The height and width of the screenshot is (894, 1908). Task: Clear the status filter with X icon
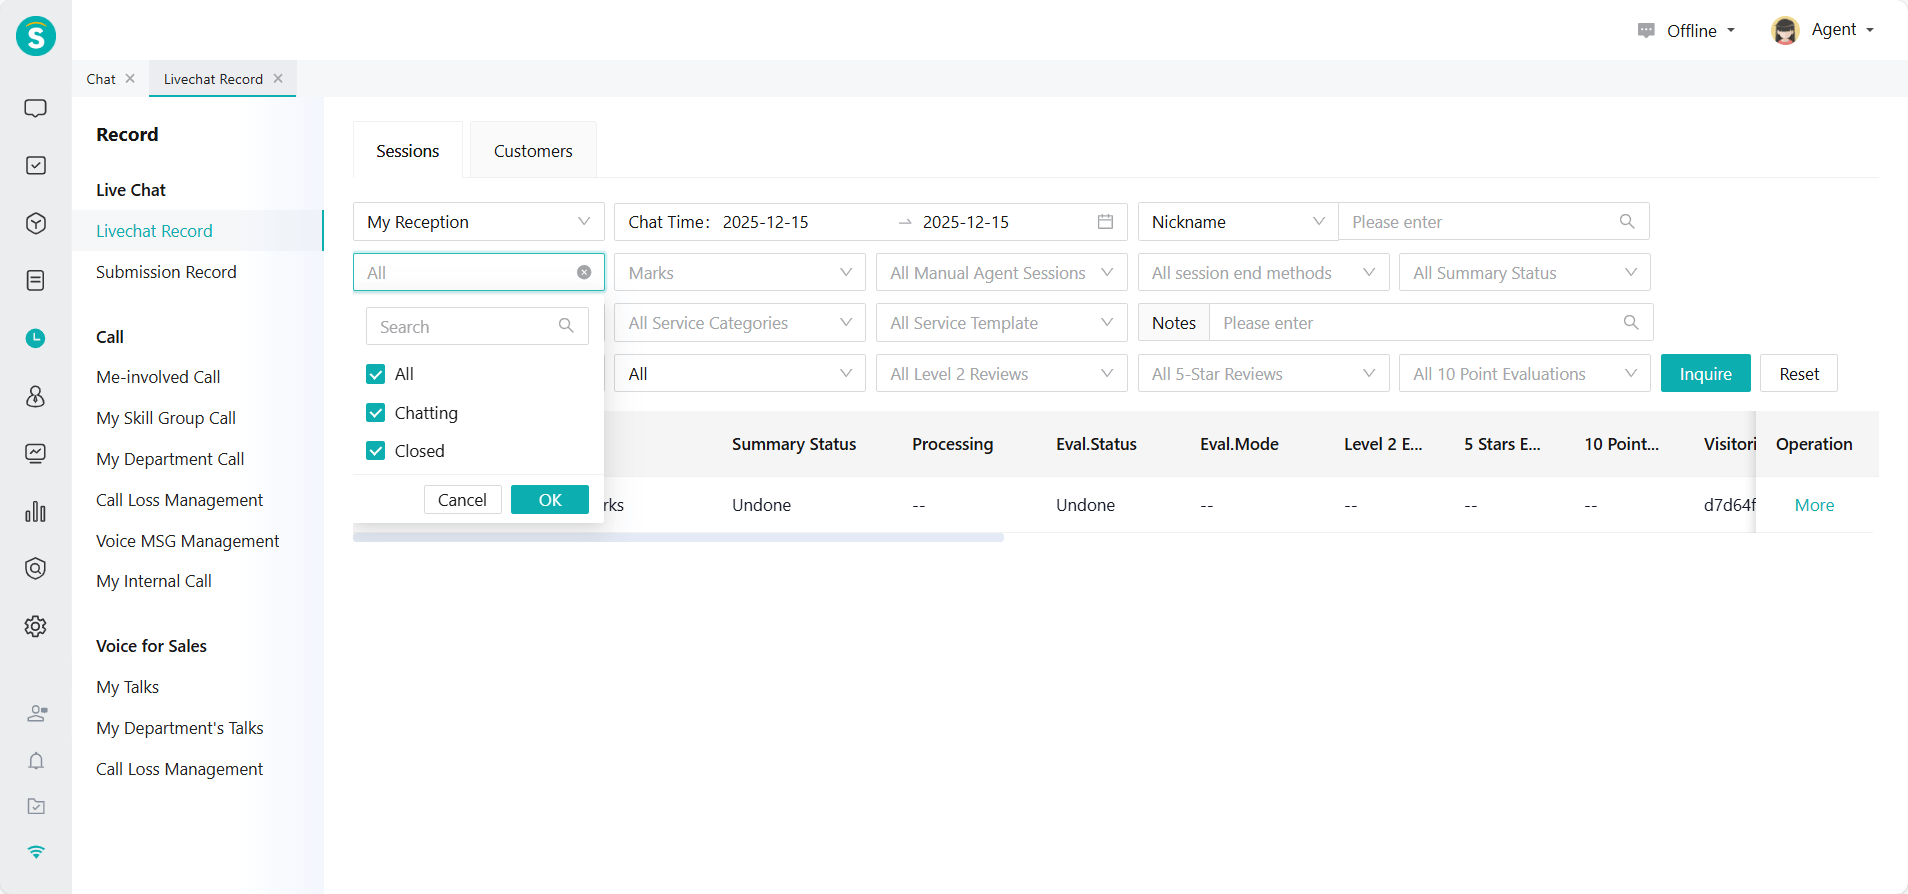point(584,273)
